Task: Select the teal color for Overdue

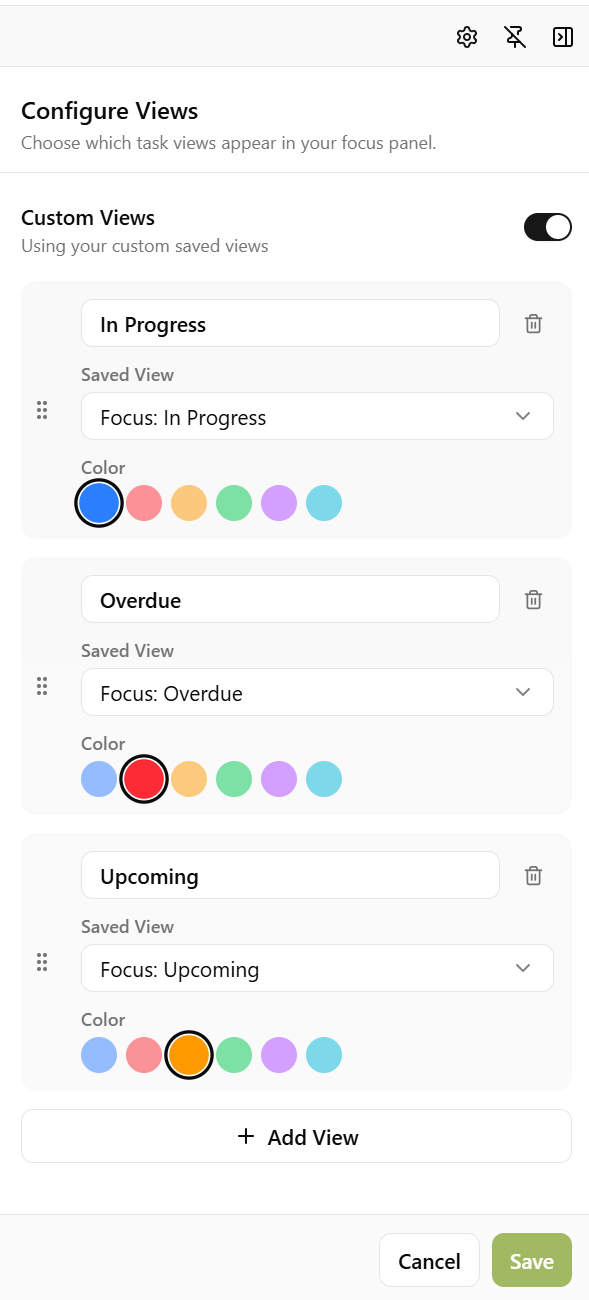Action: point(324,779)
